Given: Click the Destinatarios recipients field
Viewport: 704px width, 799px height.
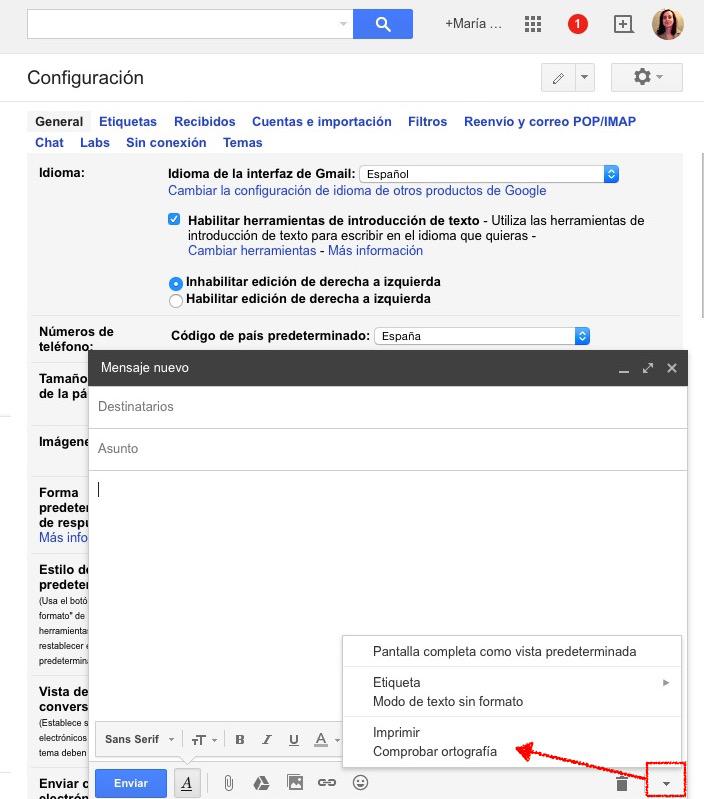Looking at the screenshot, I should point(388,407).
